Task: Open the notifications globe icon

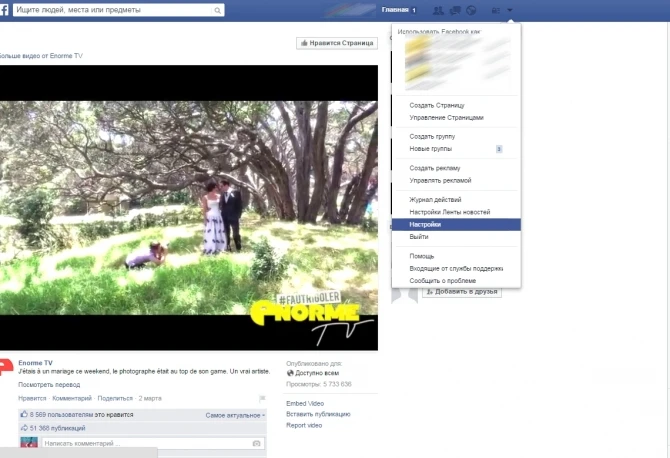Action: [x=471, y=10]
